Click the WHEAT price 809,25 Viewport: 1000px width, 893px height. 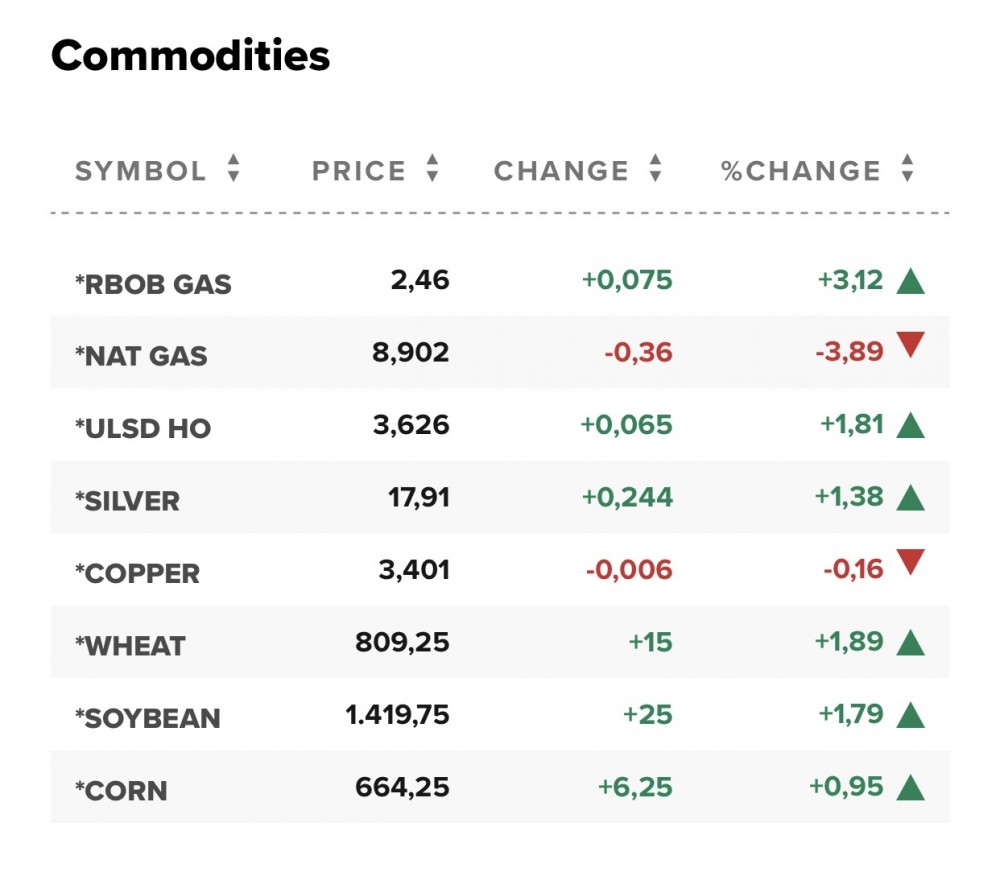tap(402, 642)
